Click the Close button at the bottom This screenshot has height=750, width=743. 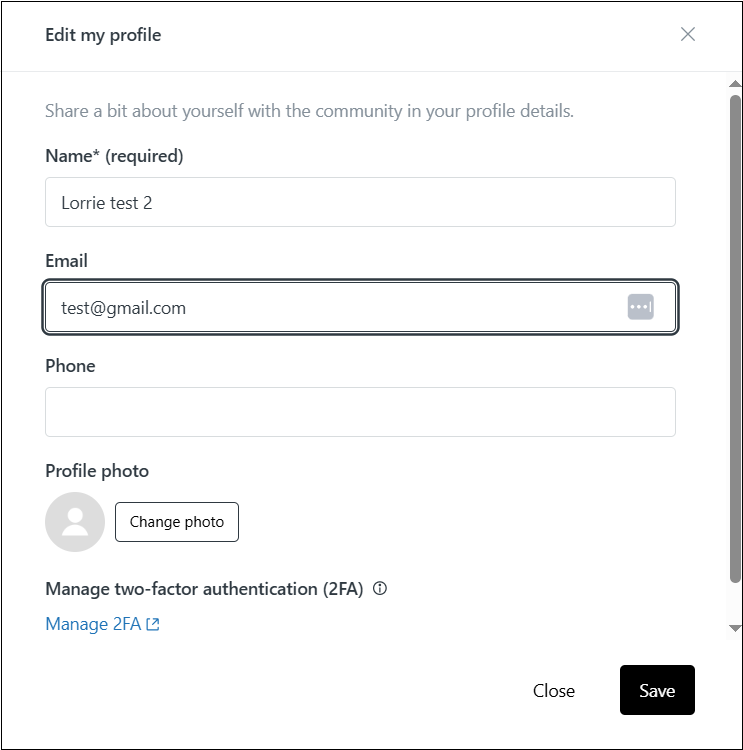553,691
